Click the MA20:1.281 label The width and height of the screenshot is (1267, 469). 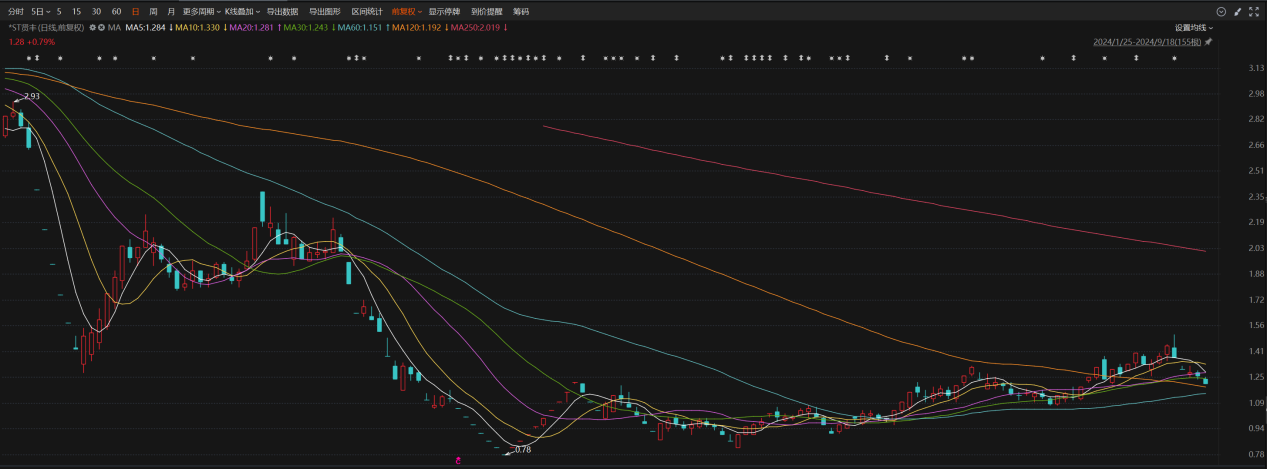[x=252, y=28]
